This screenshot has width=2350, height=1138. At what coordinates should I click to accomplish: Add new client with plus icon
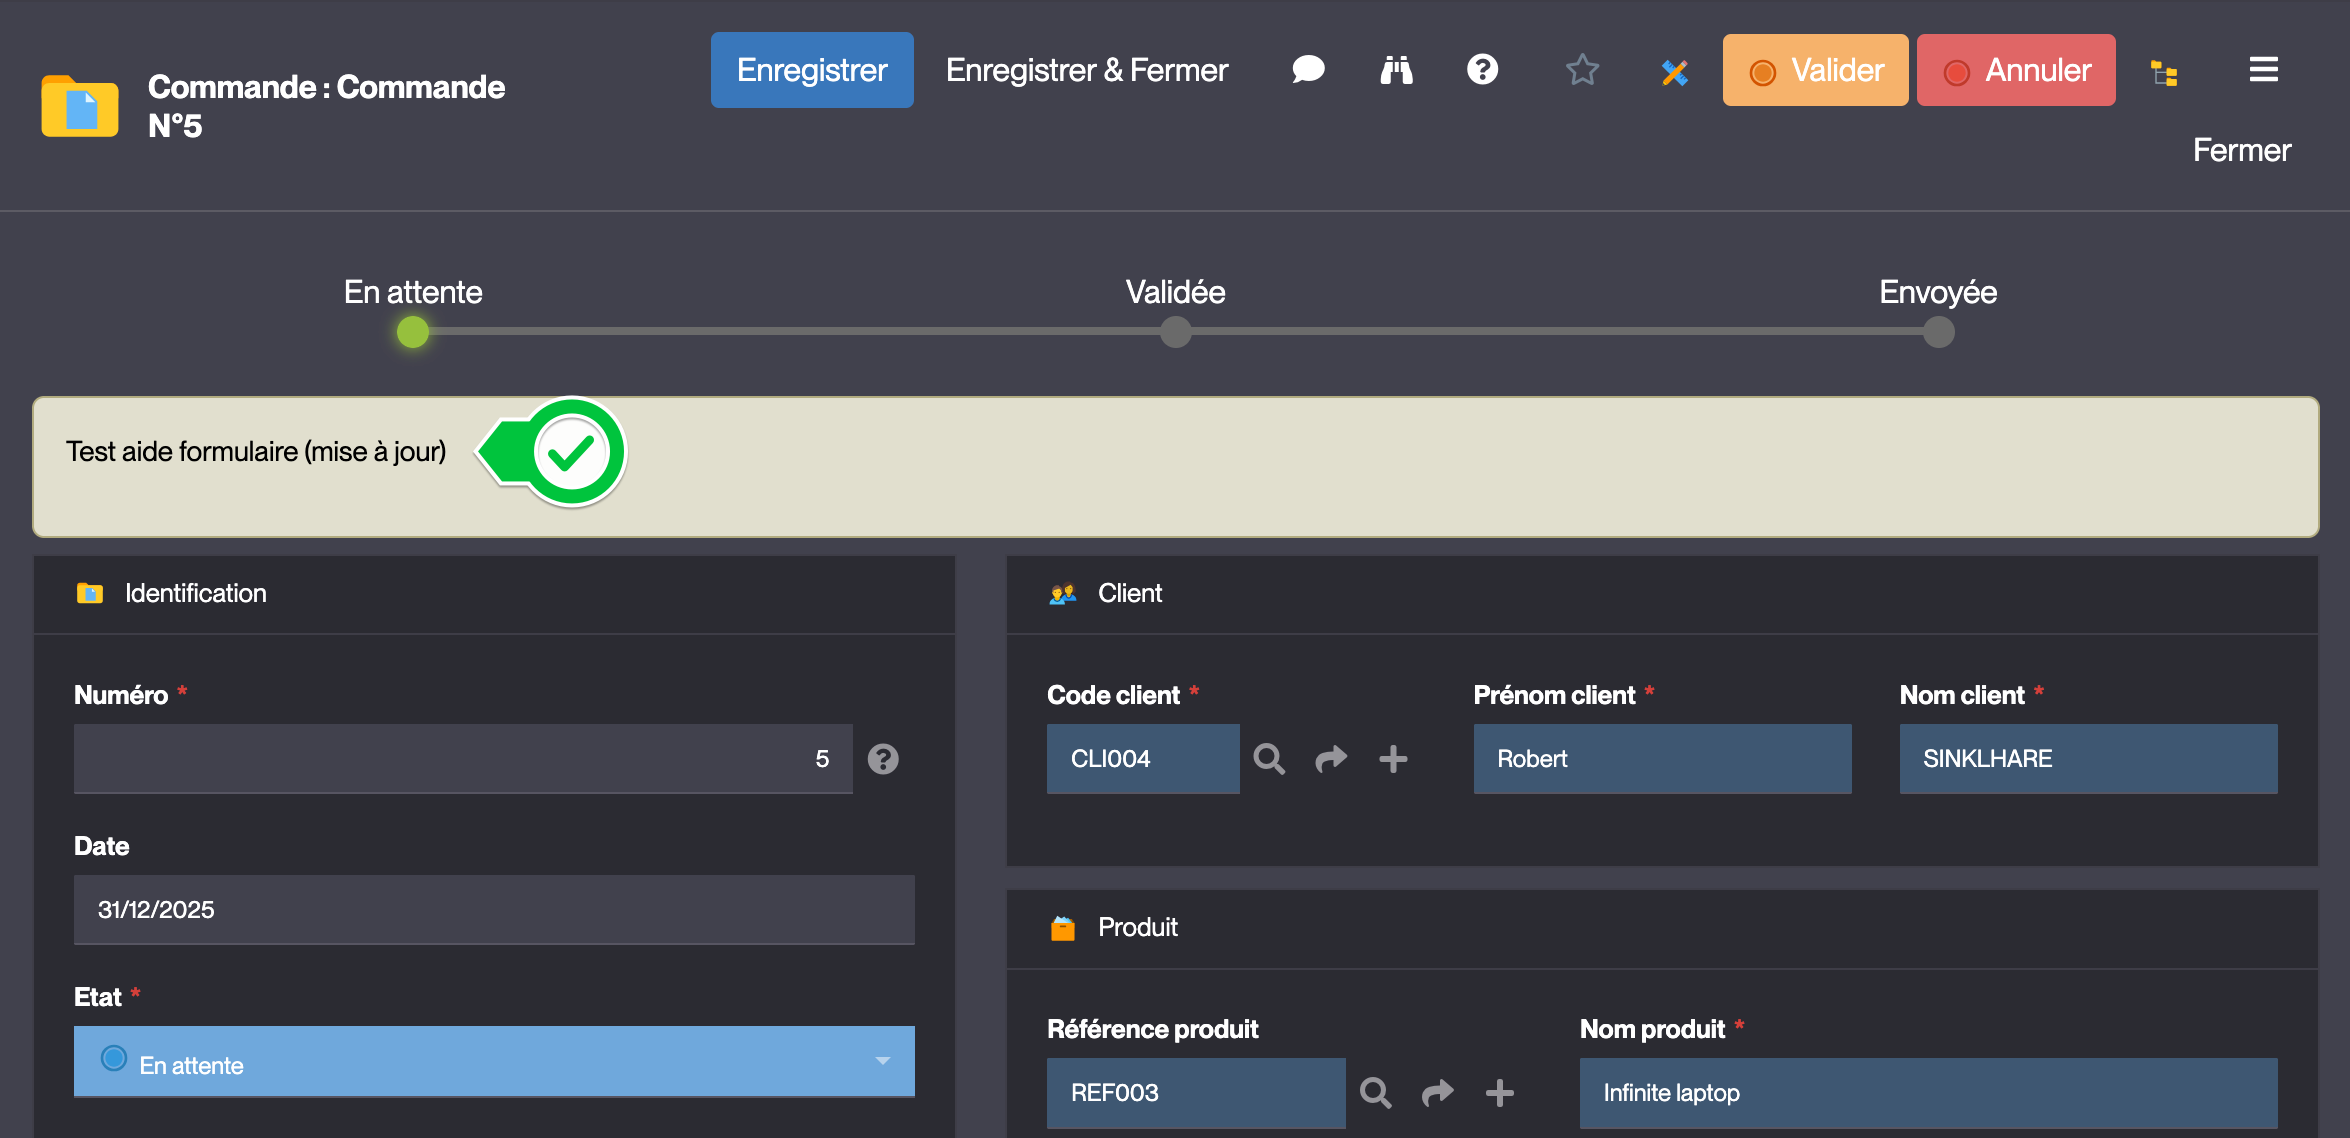1393,759
